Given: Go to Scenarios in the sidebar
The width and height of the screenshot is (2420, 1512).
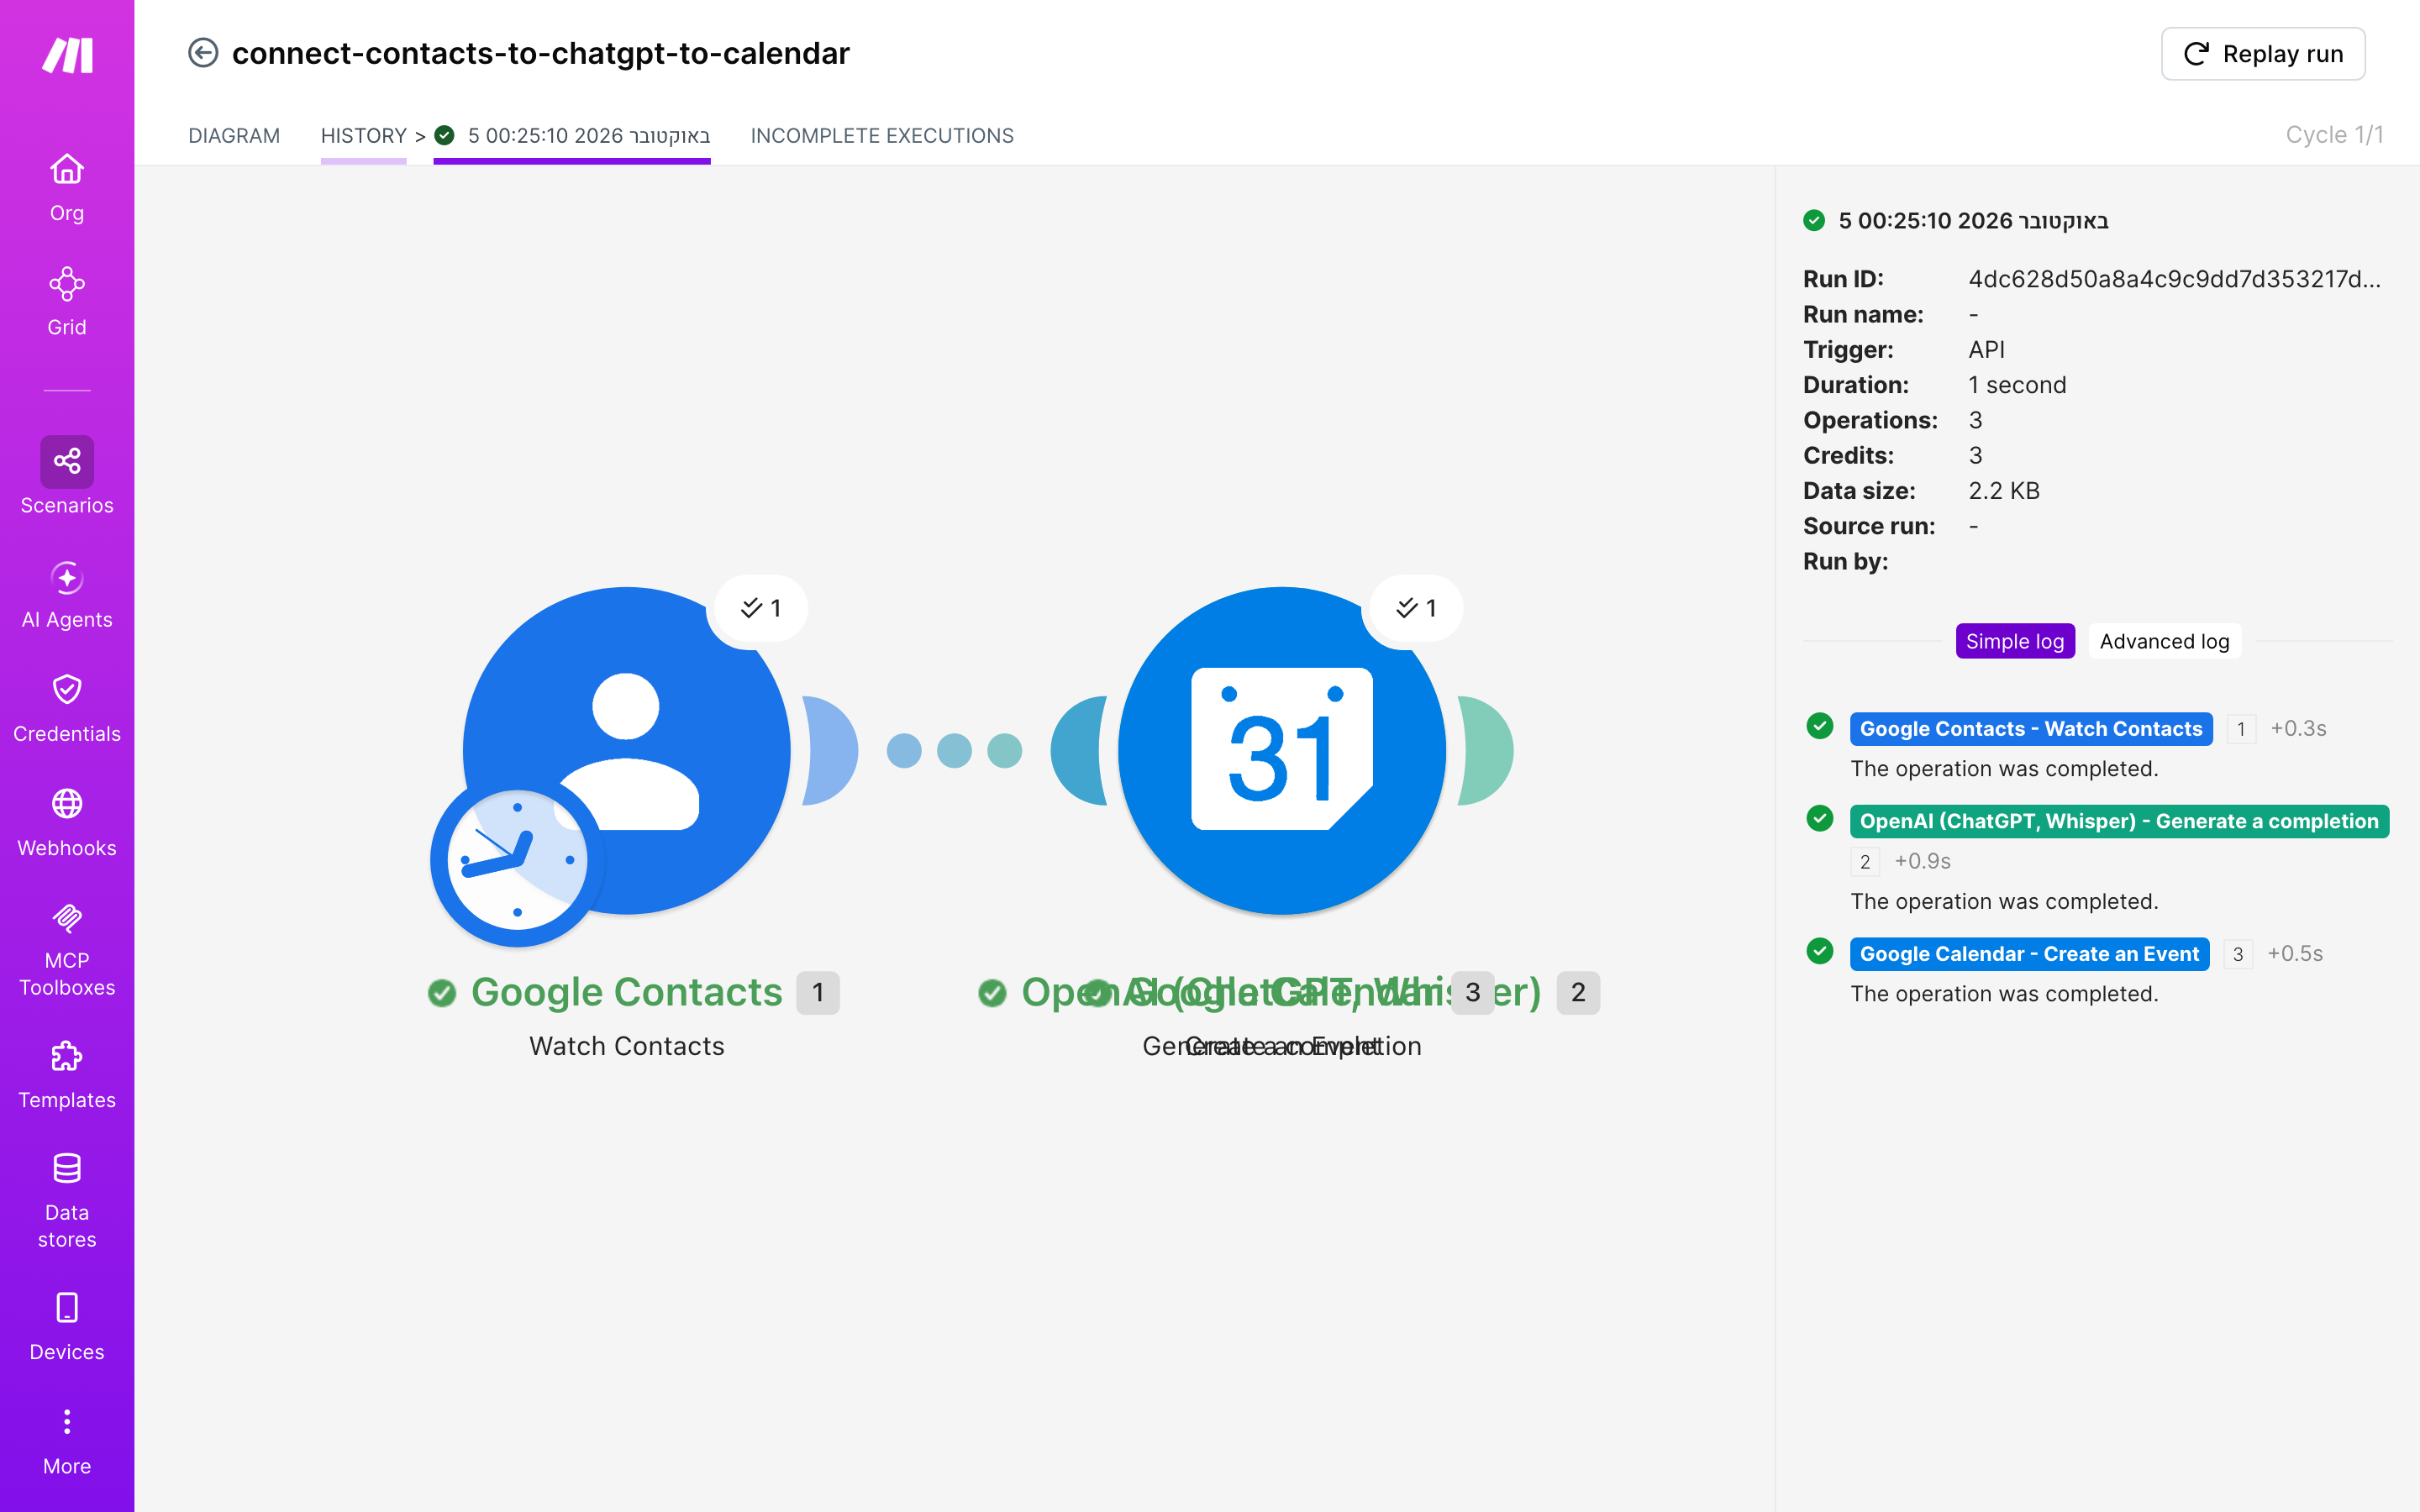Looking at the screenshot, I should tap(67, 476).
